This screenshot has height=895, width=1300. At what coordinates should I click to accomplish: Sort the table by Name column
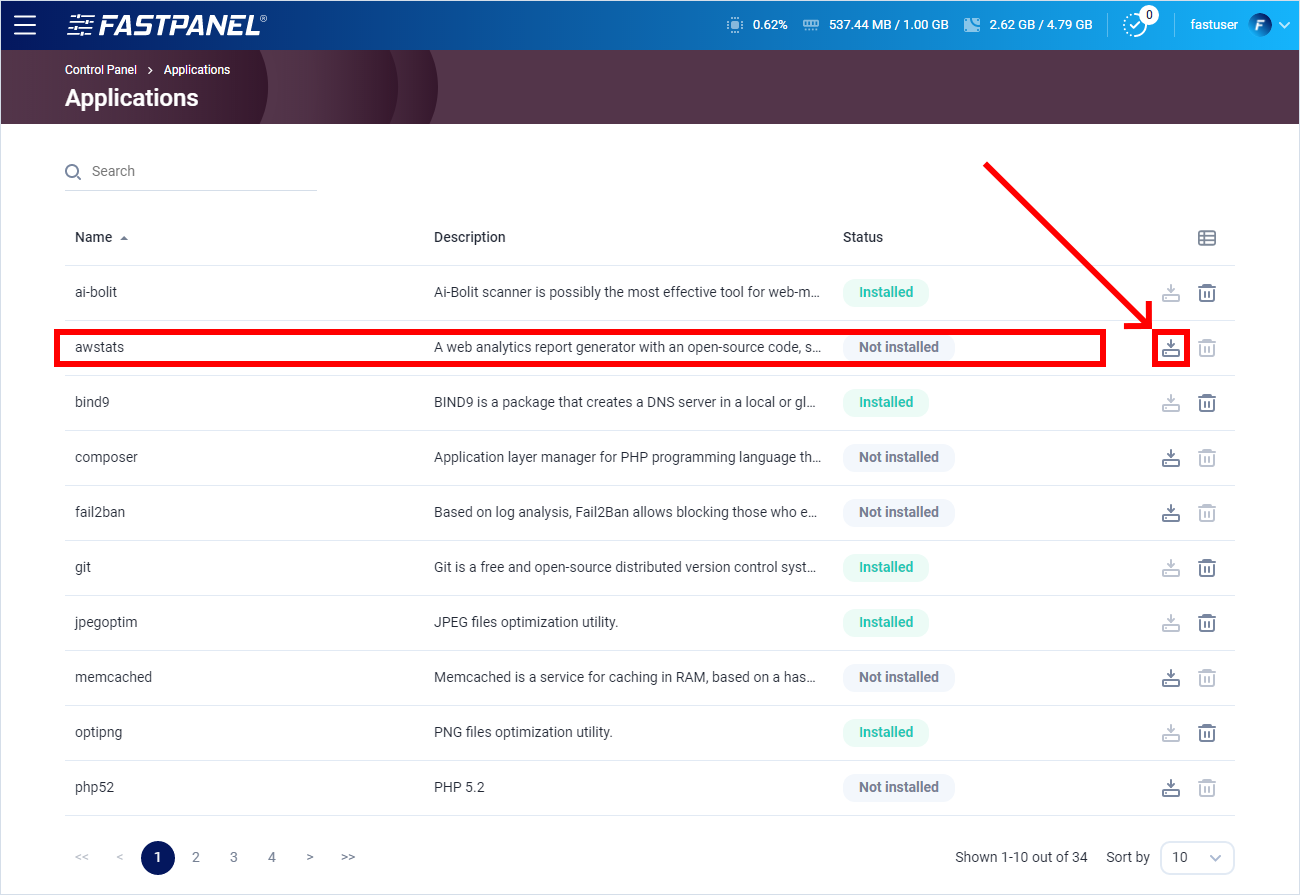click(100, 237)
